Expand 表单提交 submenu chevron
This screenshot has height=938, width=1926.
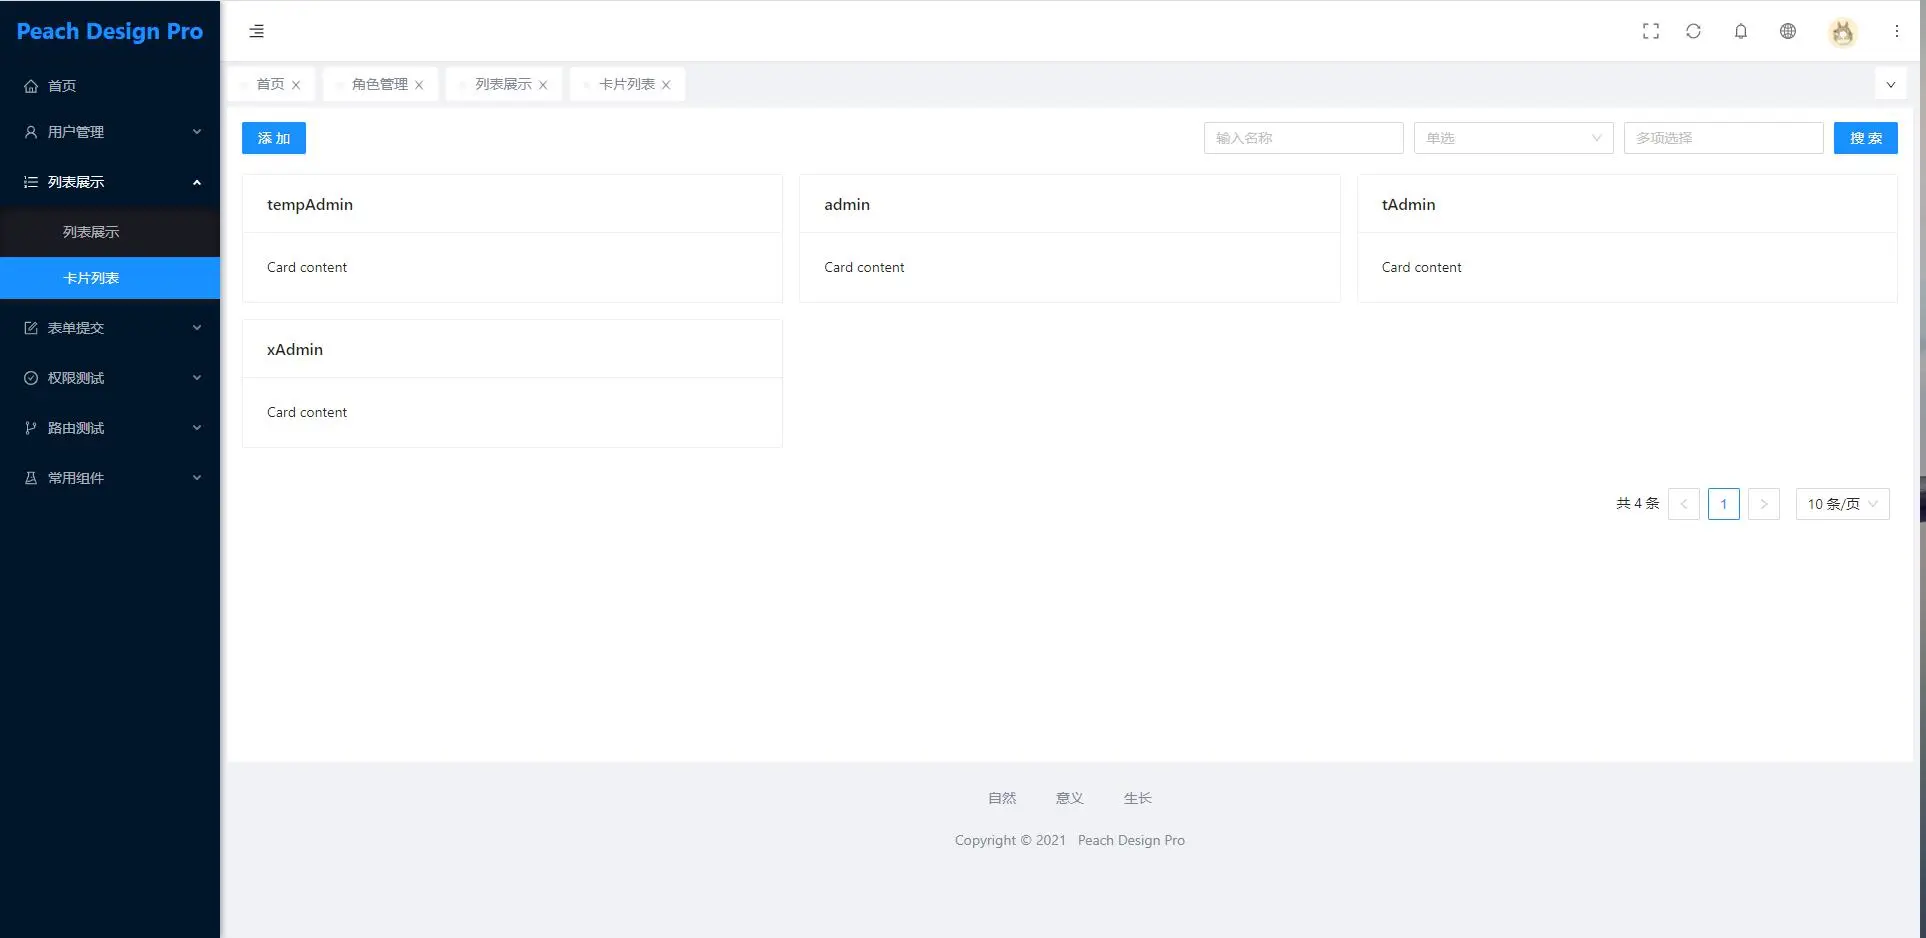[197, 328]
